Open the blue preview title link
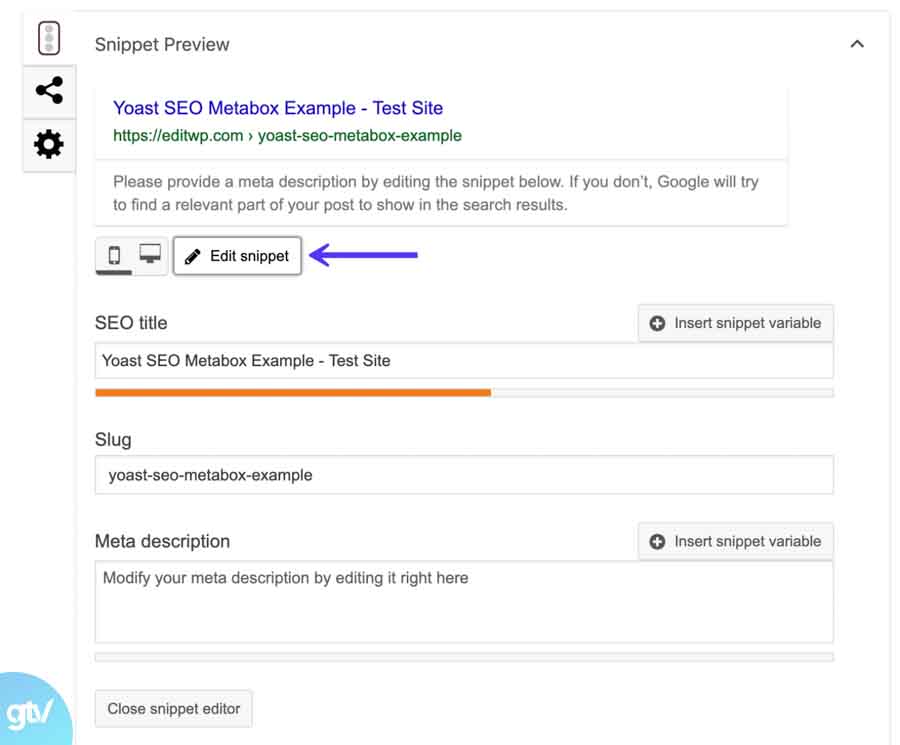This screenshot has height=745, width=900. pos(278,108)
